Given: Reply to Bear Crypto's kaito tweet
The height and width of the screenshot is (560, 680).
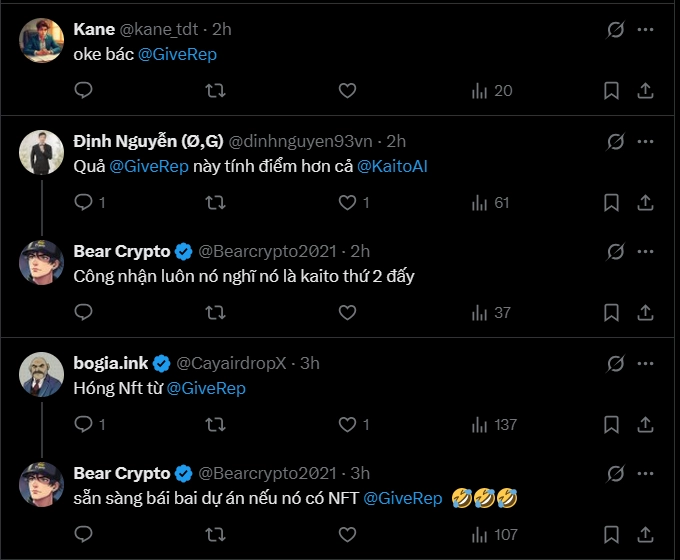Looking at the screenshot, I should click(84, 313).
